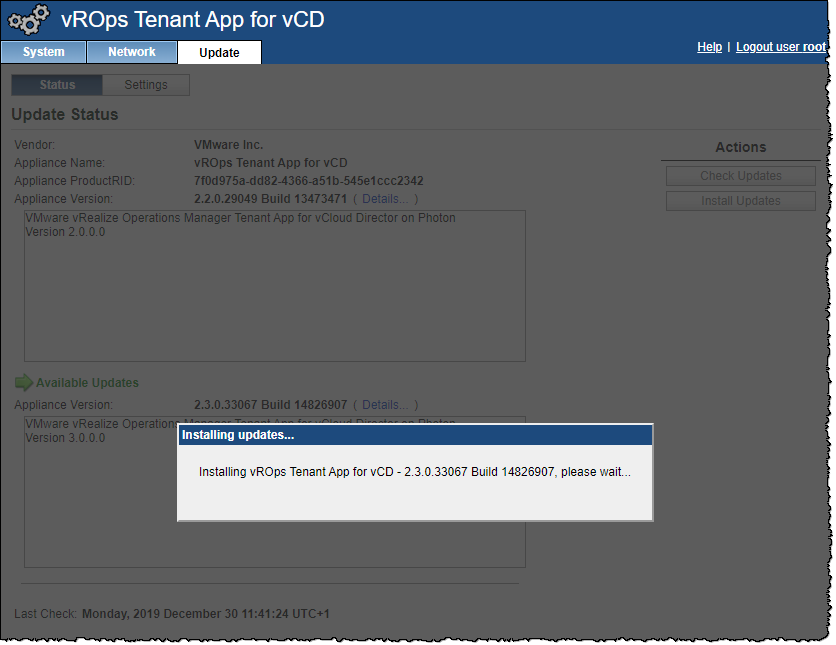Viewport: 836px width, 645px height.
Task: Open the System tab
Action: point(43,52)
